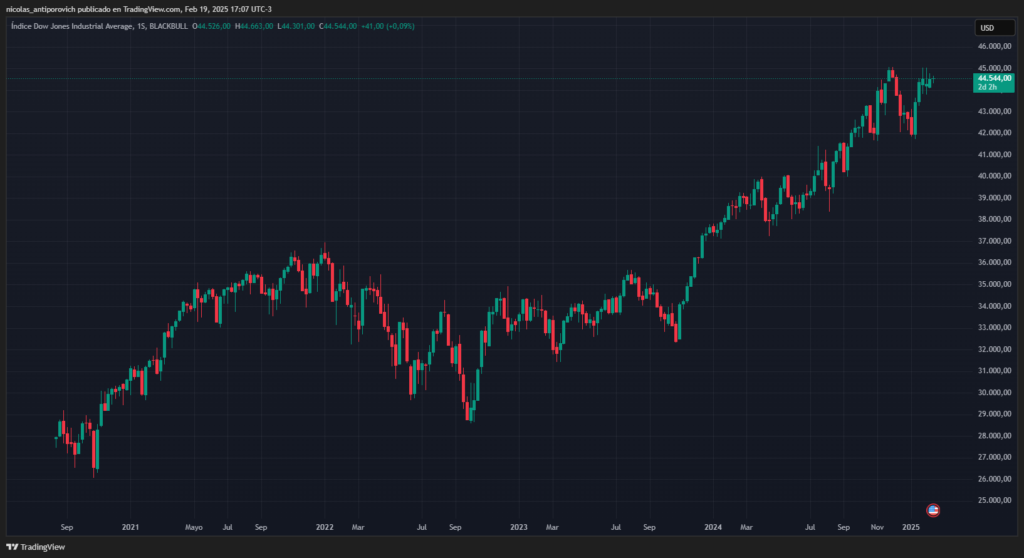Click 31.000,00 on the price axis
The width and height of the screenshot is (1024, 558).
pos(995,370)
